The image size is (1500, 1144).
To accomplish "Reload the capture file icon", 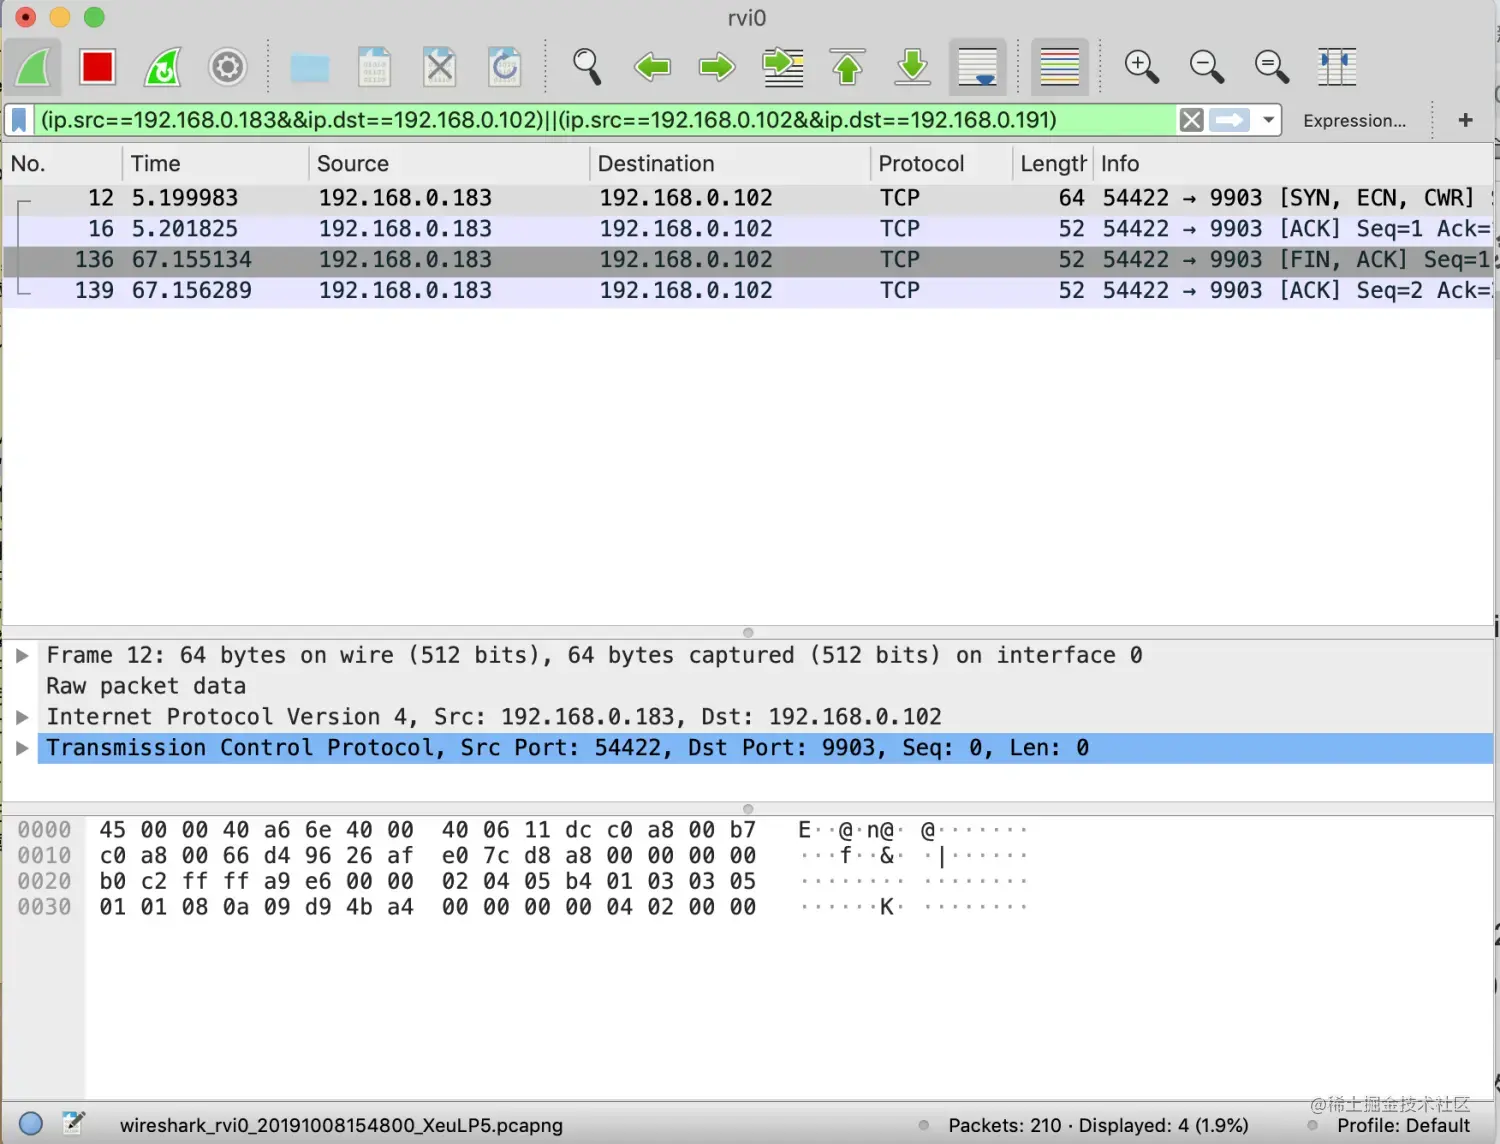I will (x=505, y=67).
